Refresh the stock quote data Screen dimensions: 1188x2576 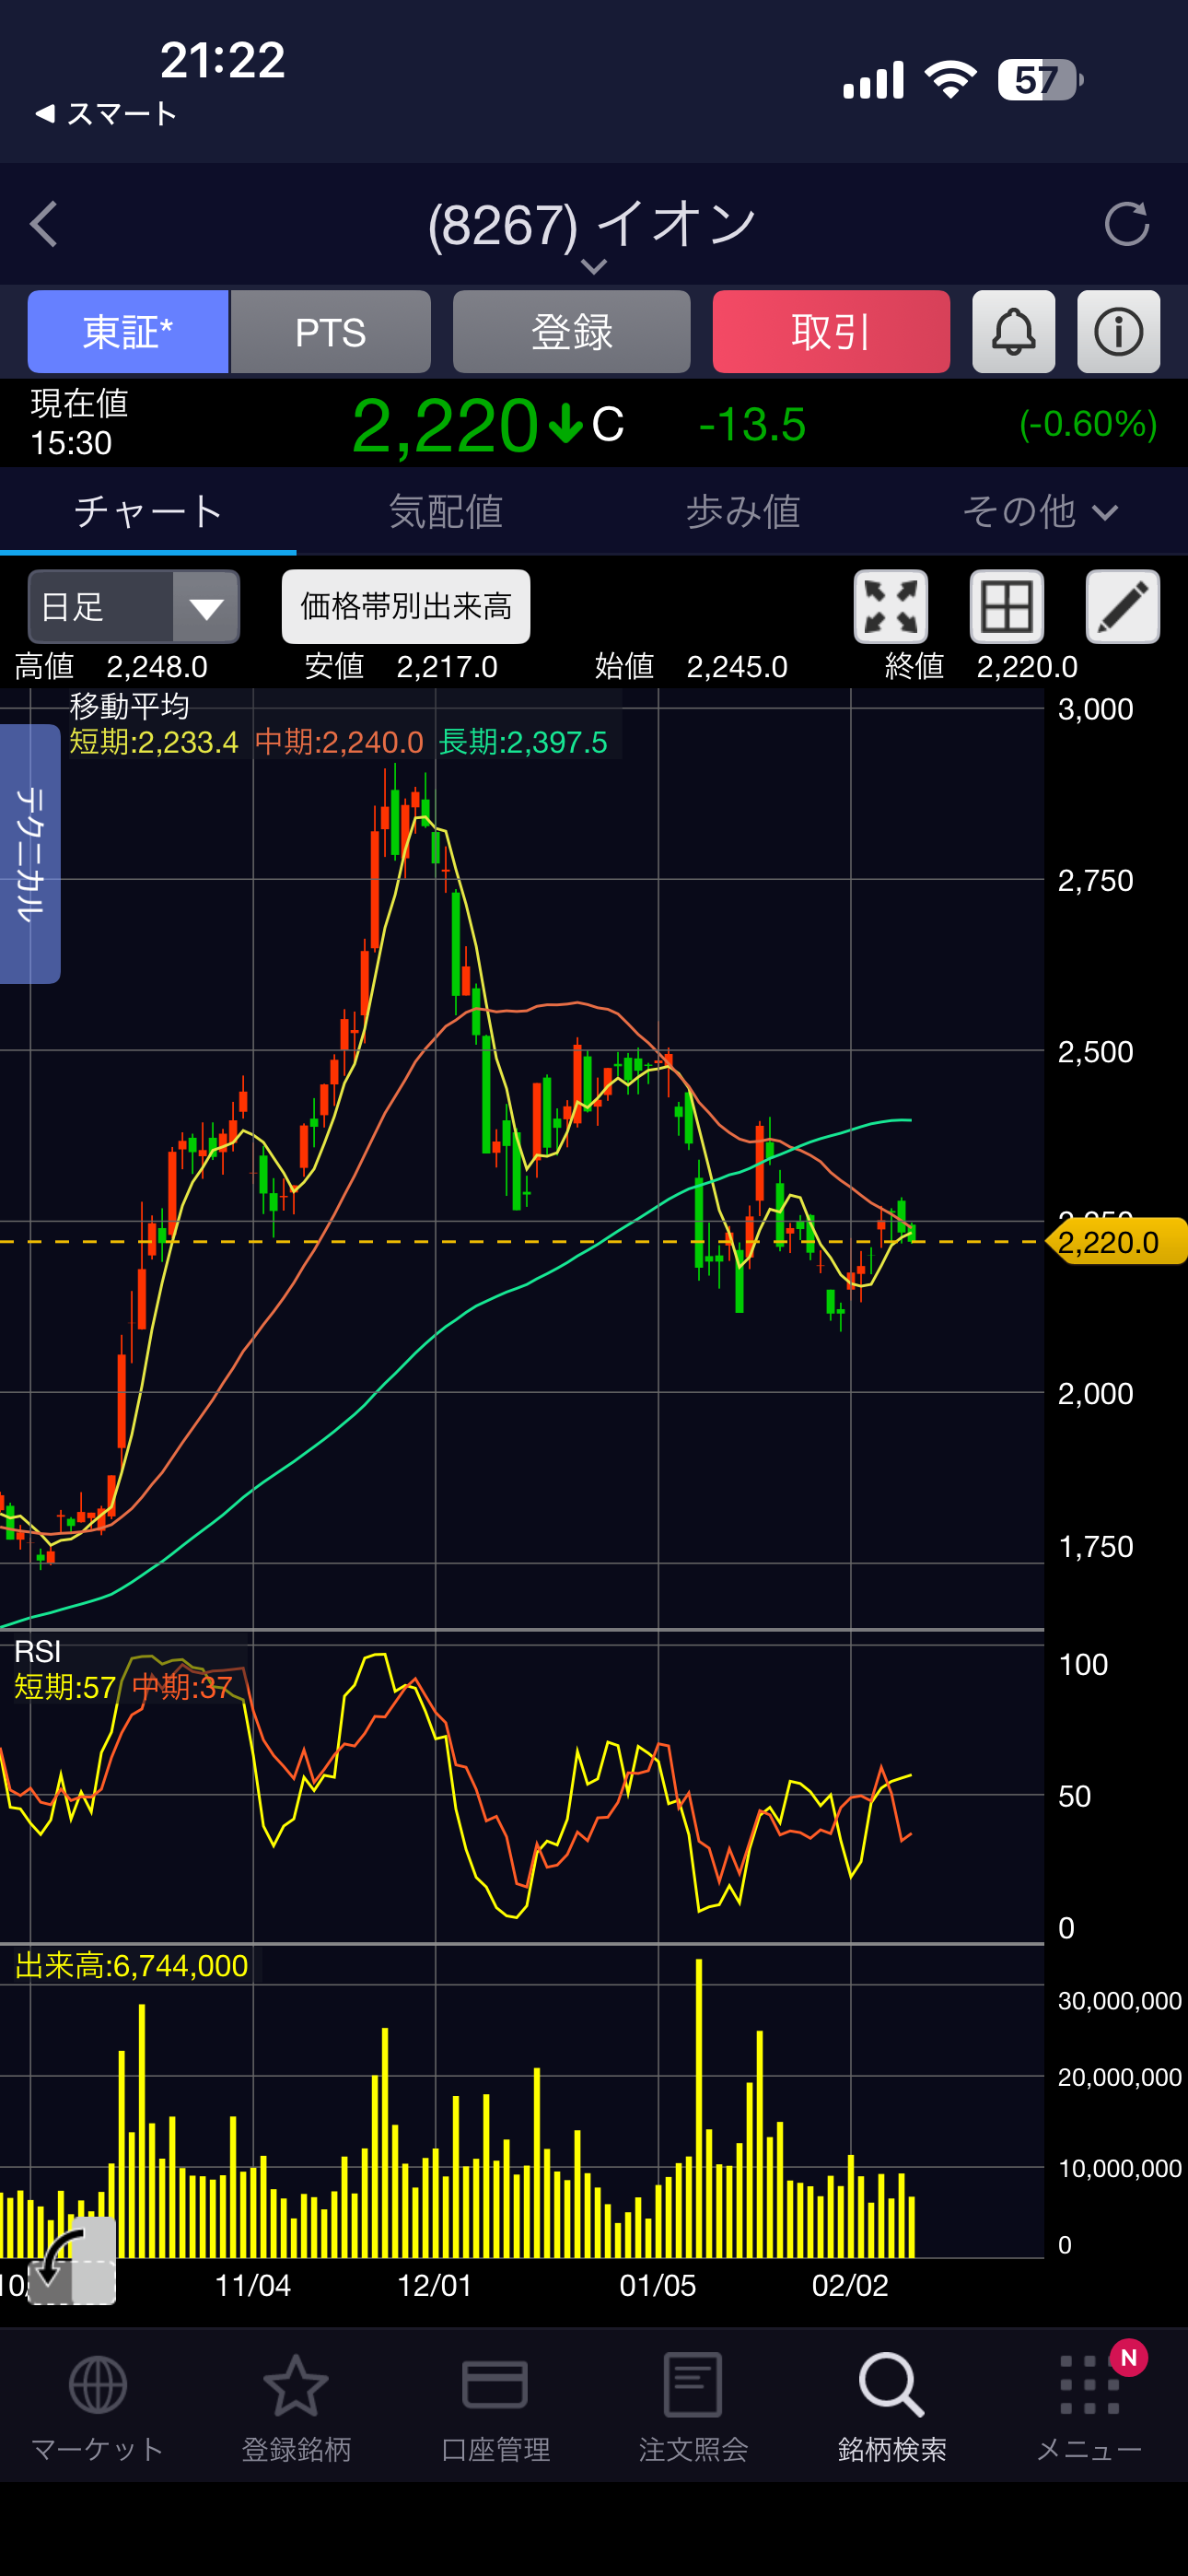click(x=1126, y=224)
